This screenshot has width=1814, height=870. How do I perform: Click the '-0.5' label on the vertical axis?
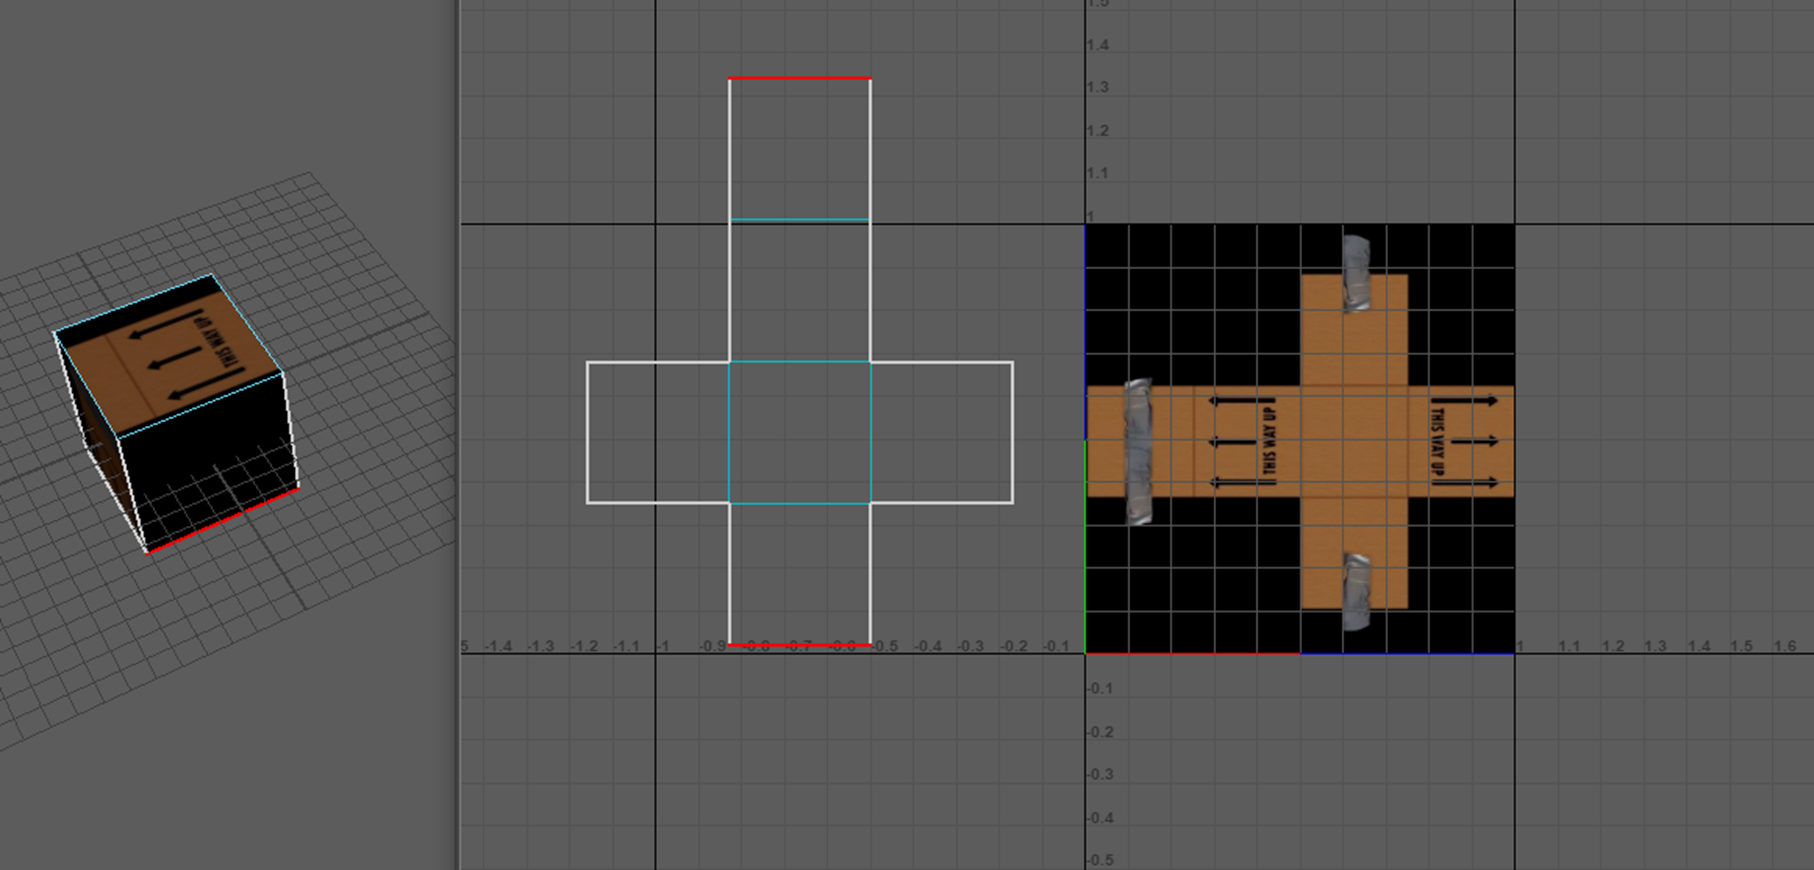1101,860
